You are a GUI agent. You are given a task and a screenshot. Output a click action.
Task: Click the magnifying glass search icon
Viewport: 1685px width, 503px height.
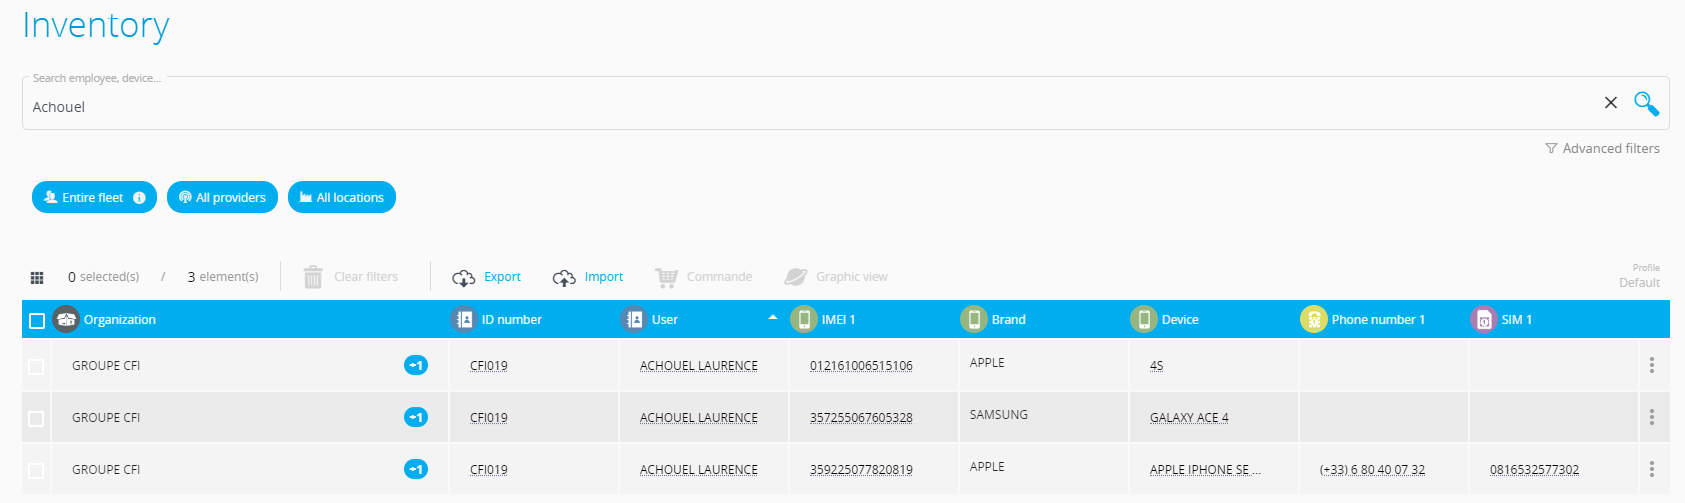pyautogui.click(x=1646, y=103)
